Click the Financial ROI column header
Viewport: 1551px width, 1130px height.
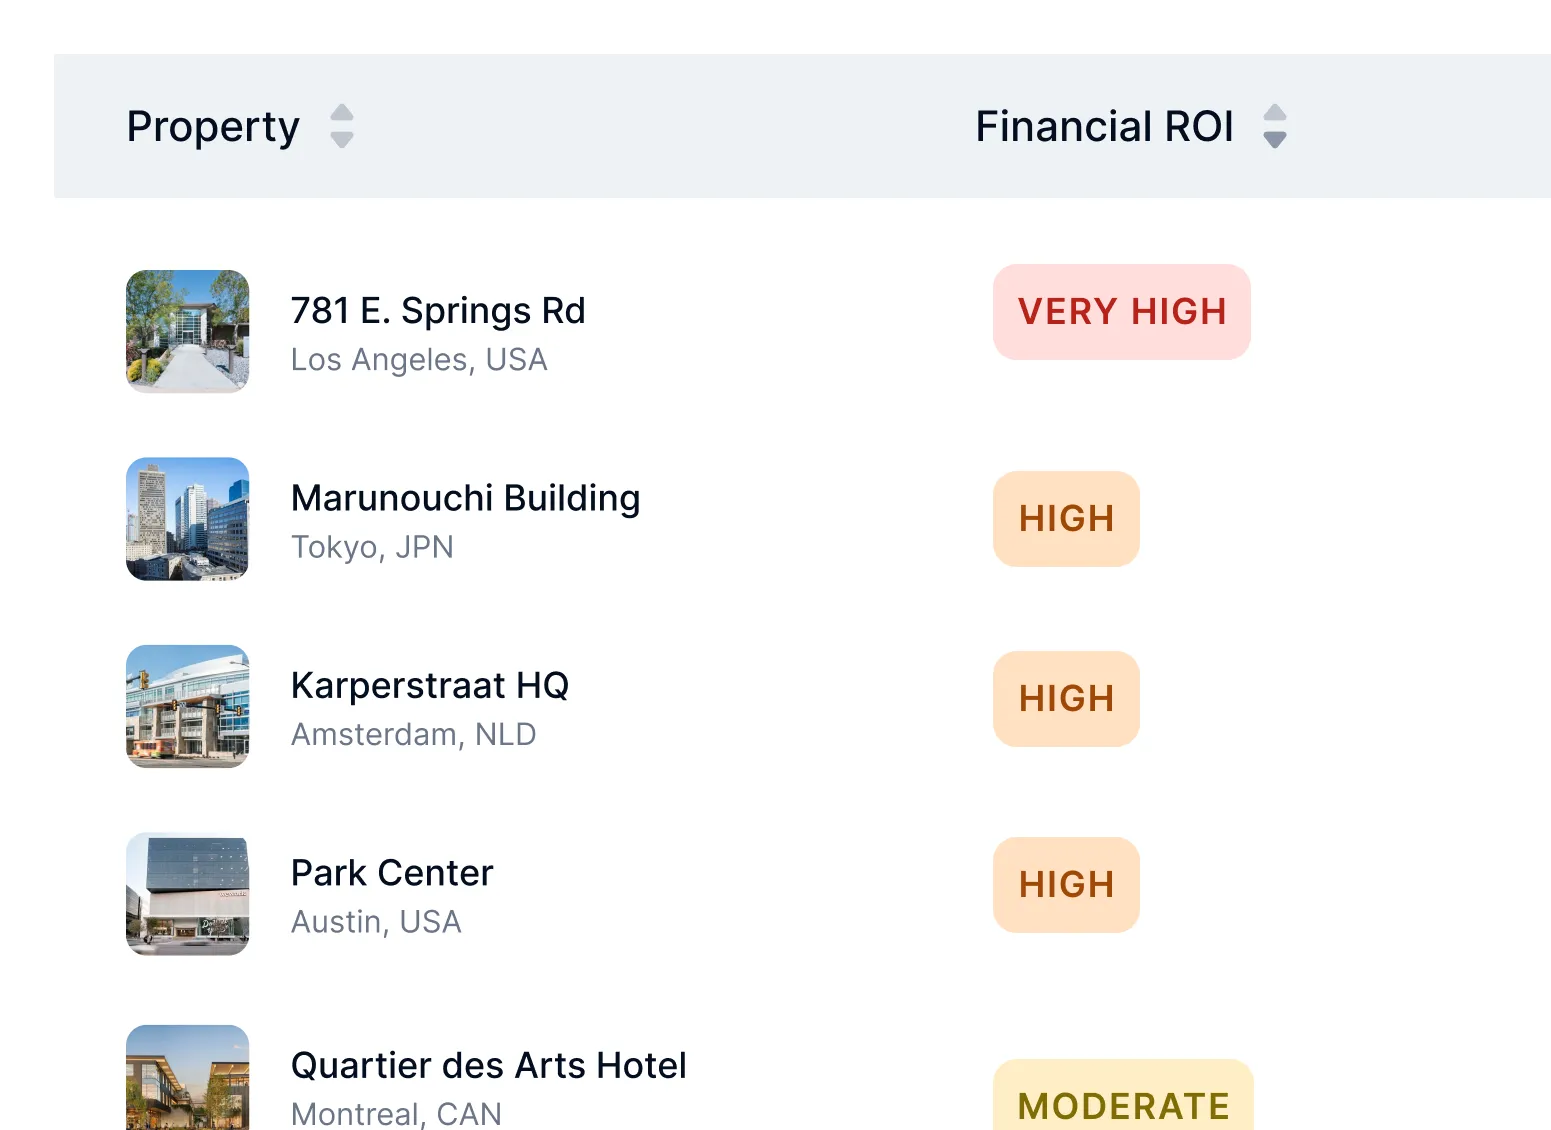point(1104,127)
